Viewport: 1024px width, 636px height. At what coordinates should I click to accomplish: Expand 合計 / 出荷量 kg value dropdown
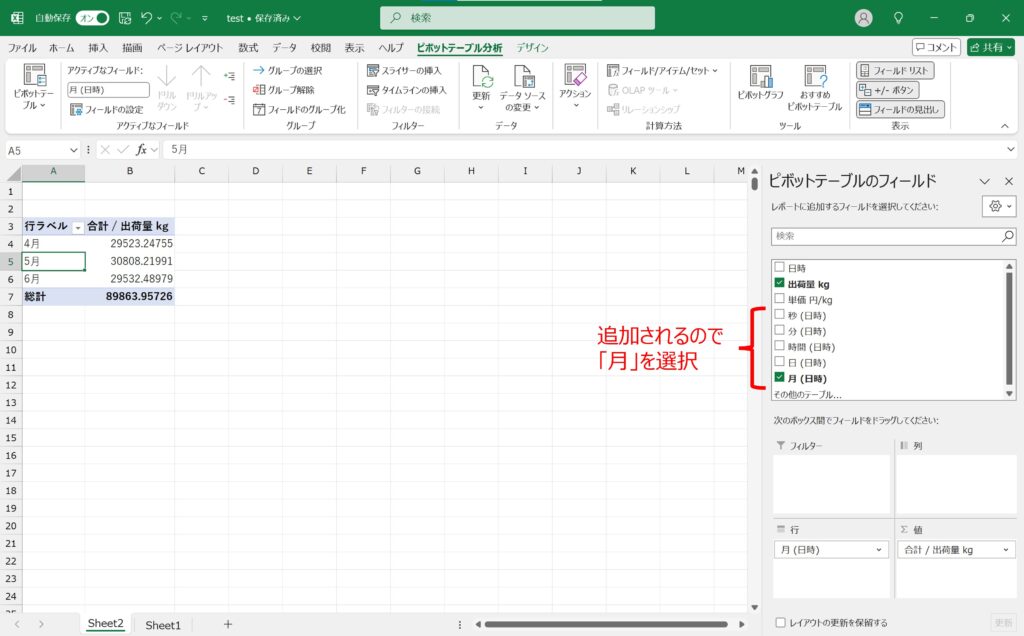1006,550
